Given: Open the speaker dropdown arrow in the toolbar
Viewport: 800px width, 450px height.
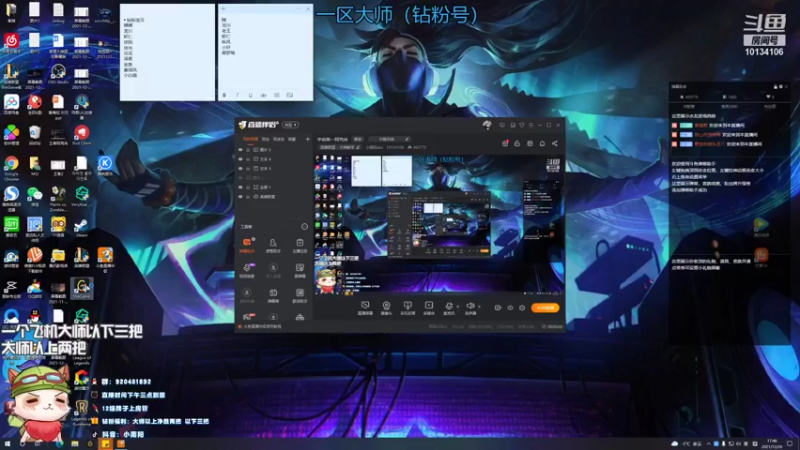Looking at the screenshot, I should click(479, 306).
